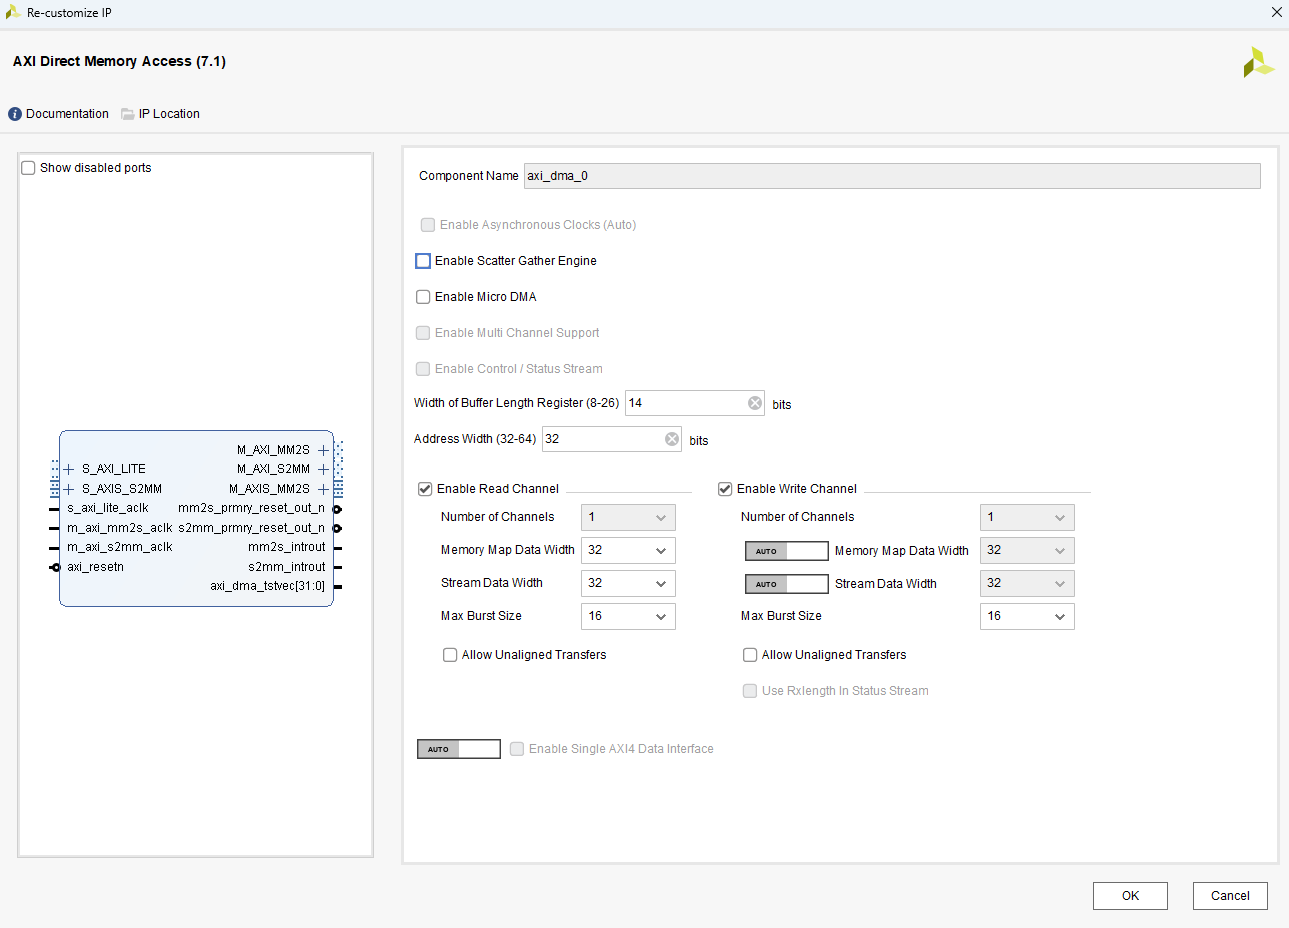Open Read Channel Stream Data Width dropdown
This screenshot has width=1289, height=928.
point(628,583)
